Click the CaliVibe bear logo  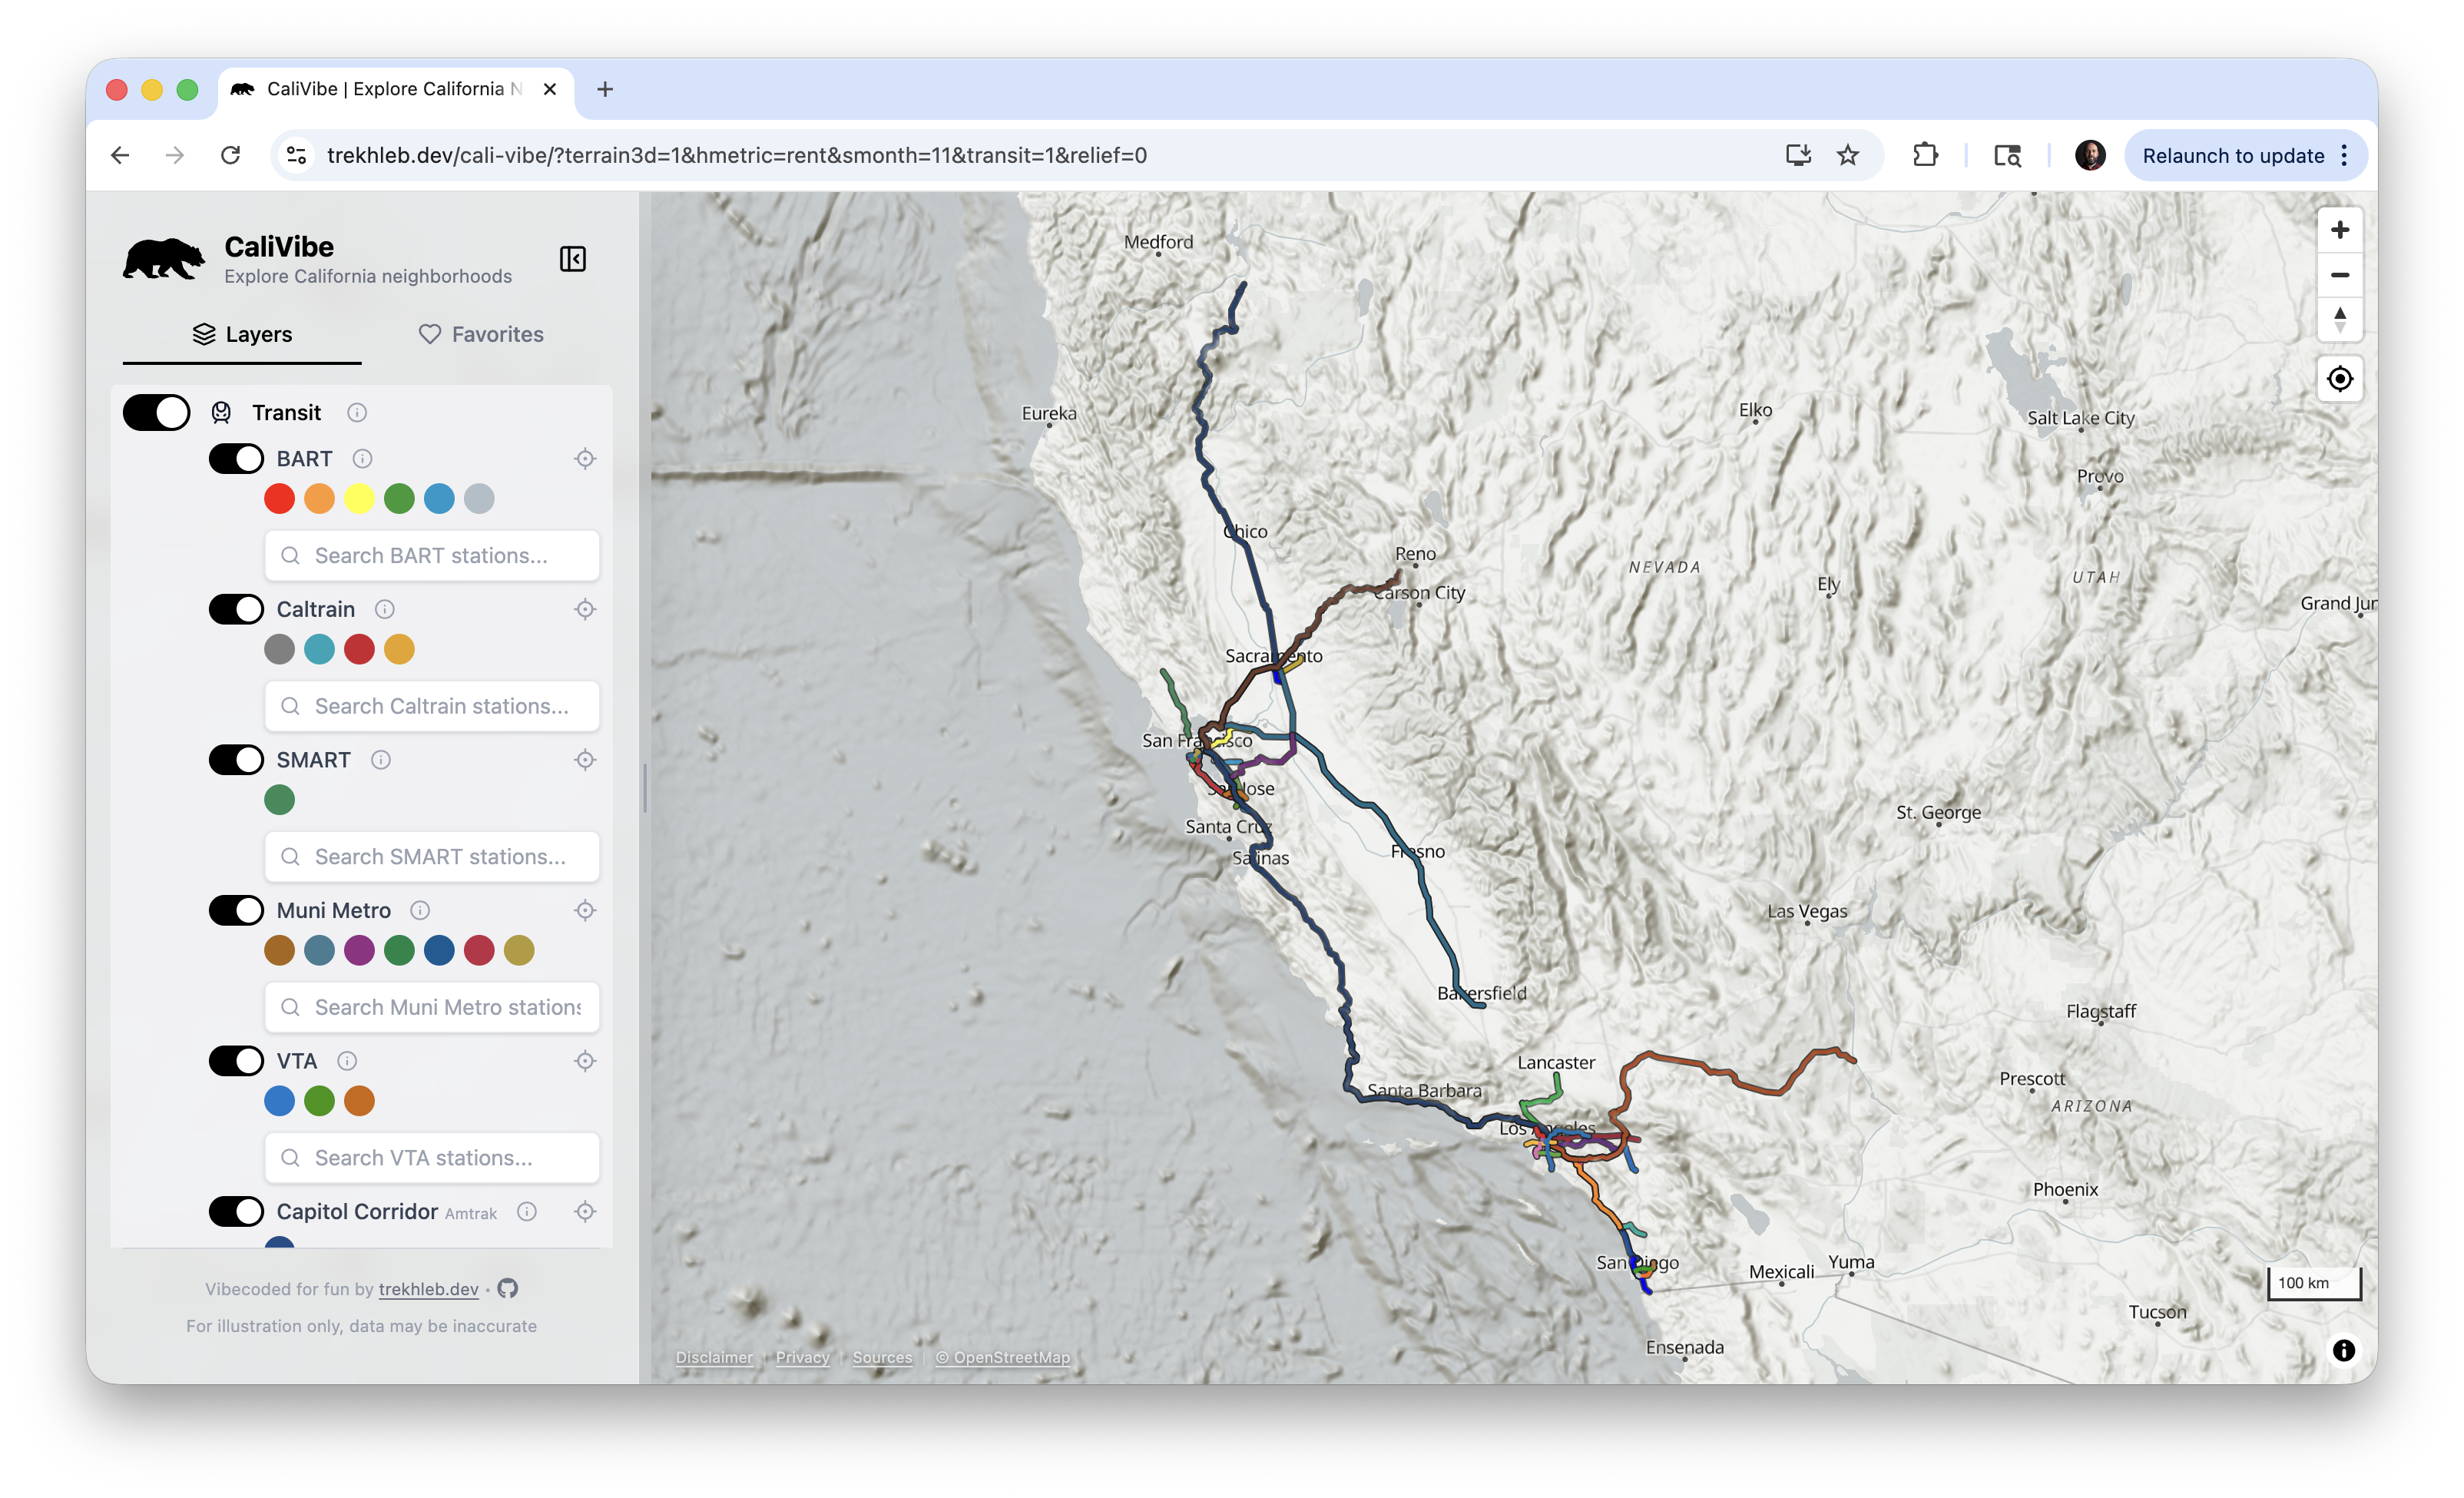[164, 260]
